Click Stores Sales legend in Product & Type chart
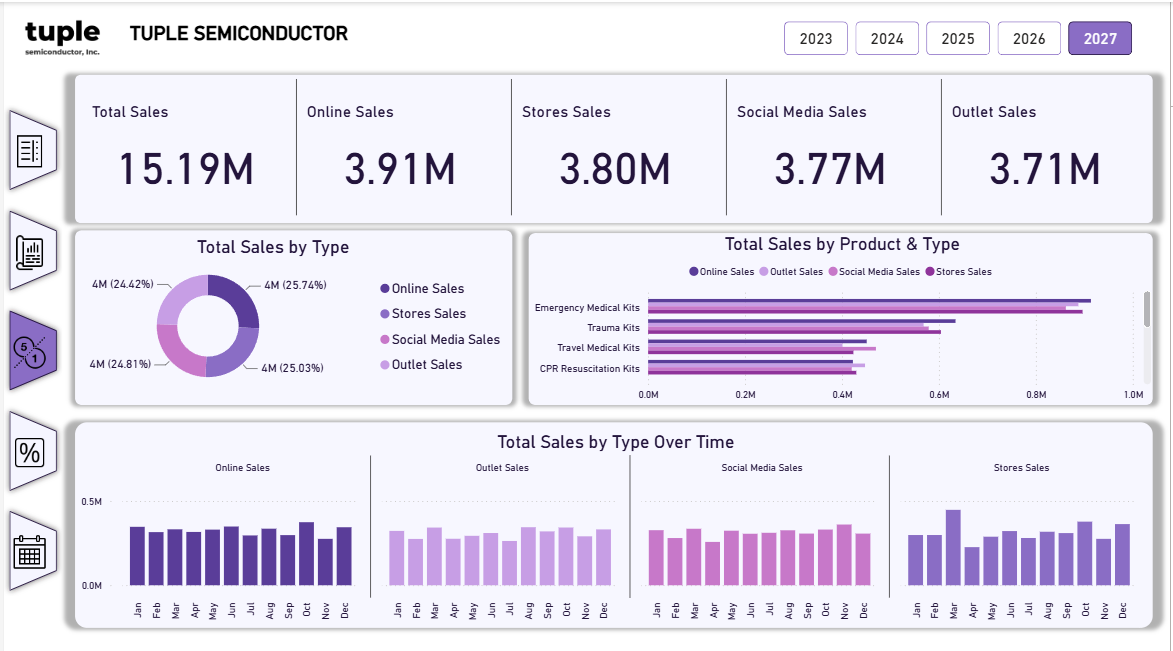This screenshot has width=1173, height=651. tap(958, 272)
